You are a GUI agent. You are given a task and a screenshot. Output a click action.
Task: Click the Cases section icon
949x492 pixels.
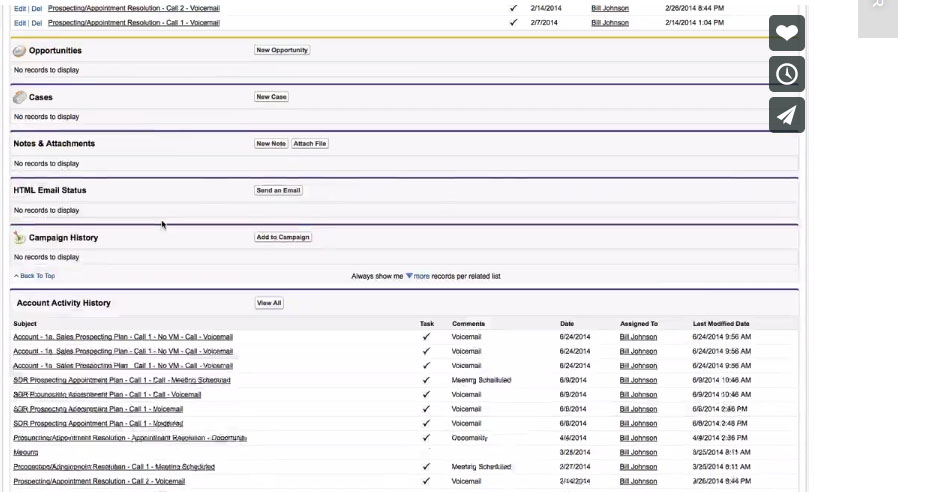(19, 97)
